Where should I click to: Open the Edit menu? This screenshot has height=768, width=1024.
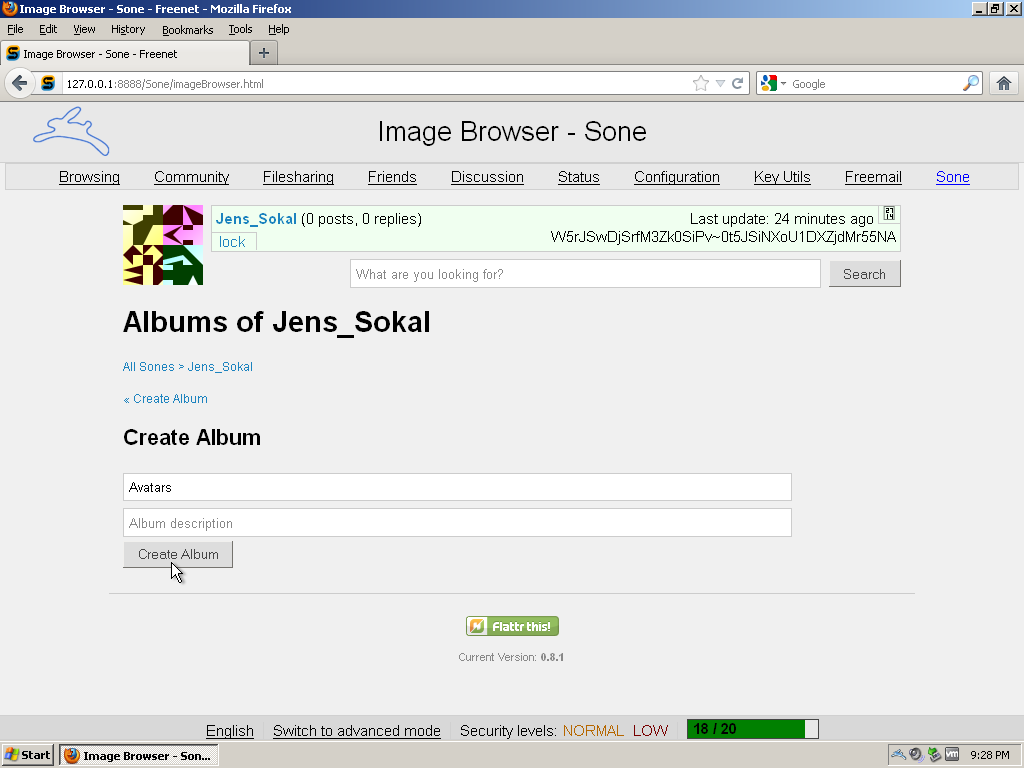point(48,29)
